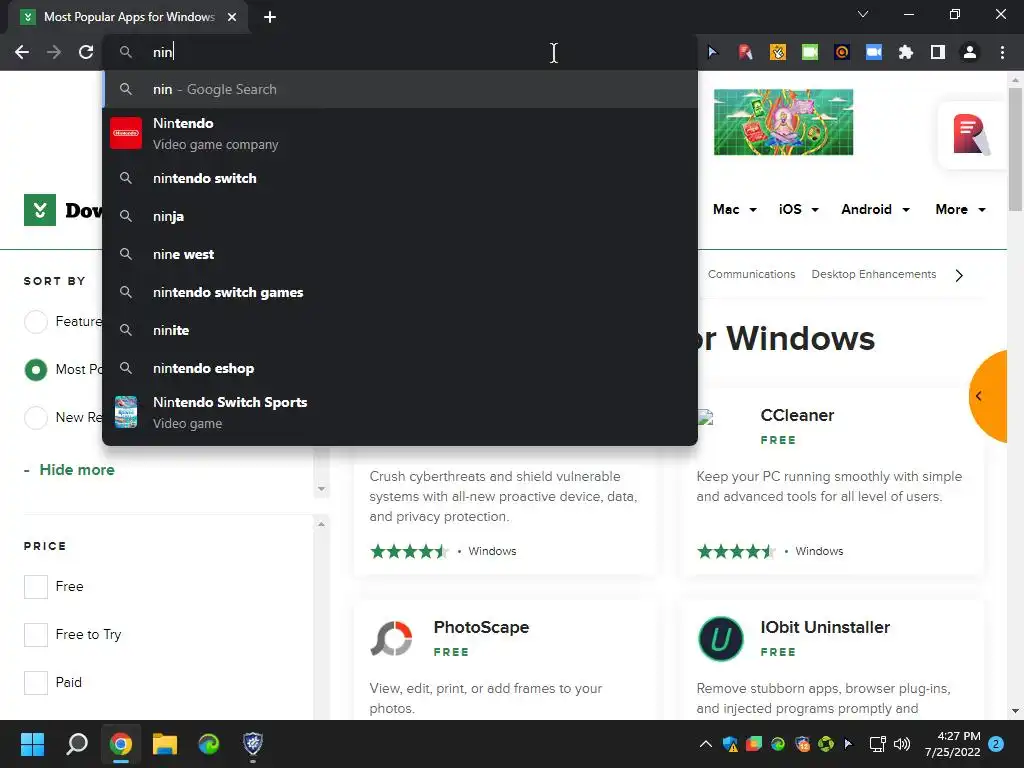Show hidden system tray icons
Image resolution: width=1024 pixels, height=768 pixels.
point(705,744)
